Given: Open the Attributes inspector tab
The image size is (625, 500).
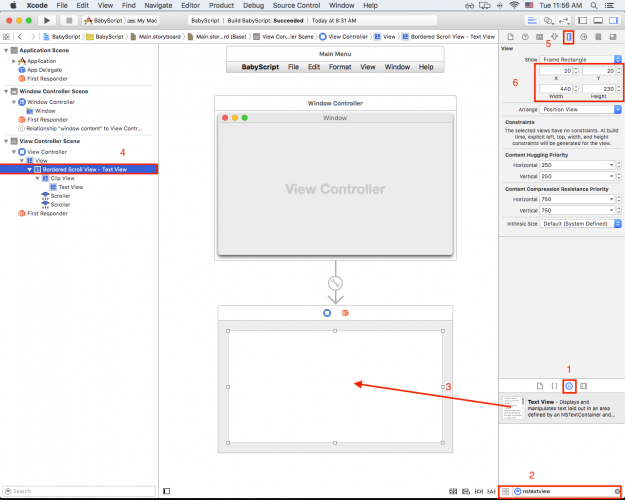Looking at the screenshot, I should pos(554,37).
